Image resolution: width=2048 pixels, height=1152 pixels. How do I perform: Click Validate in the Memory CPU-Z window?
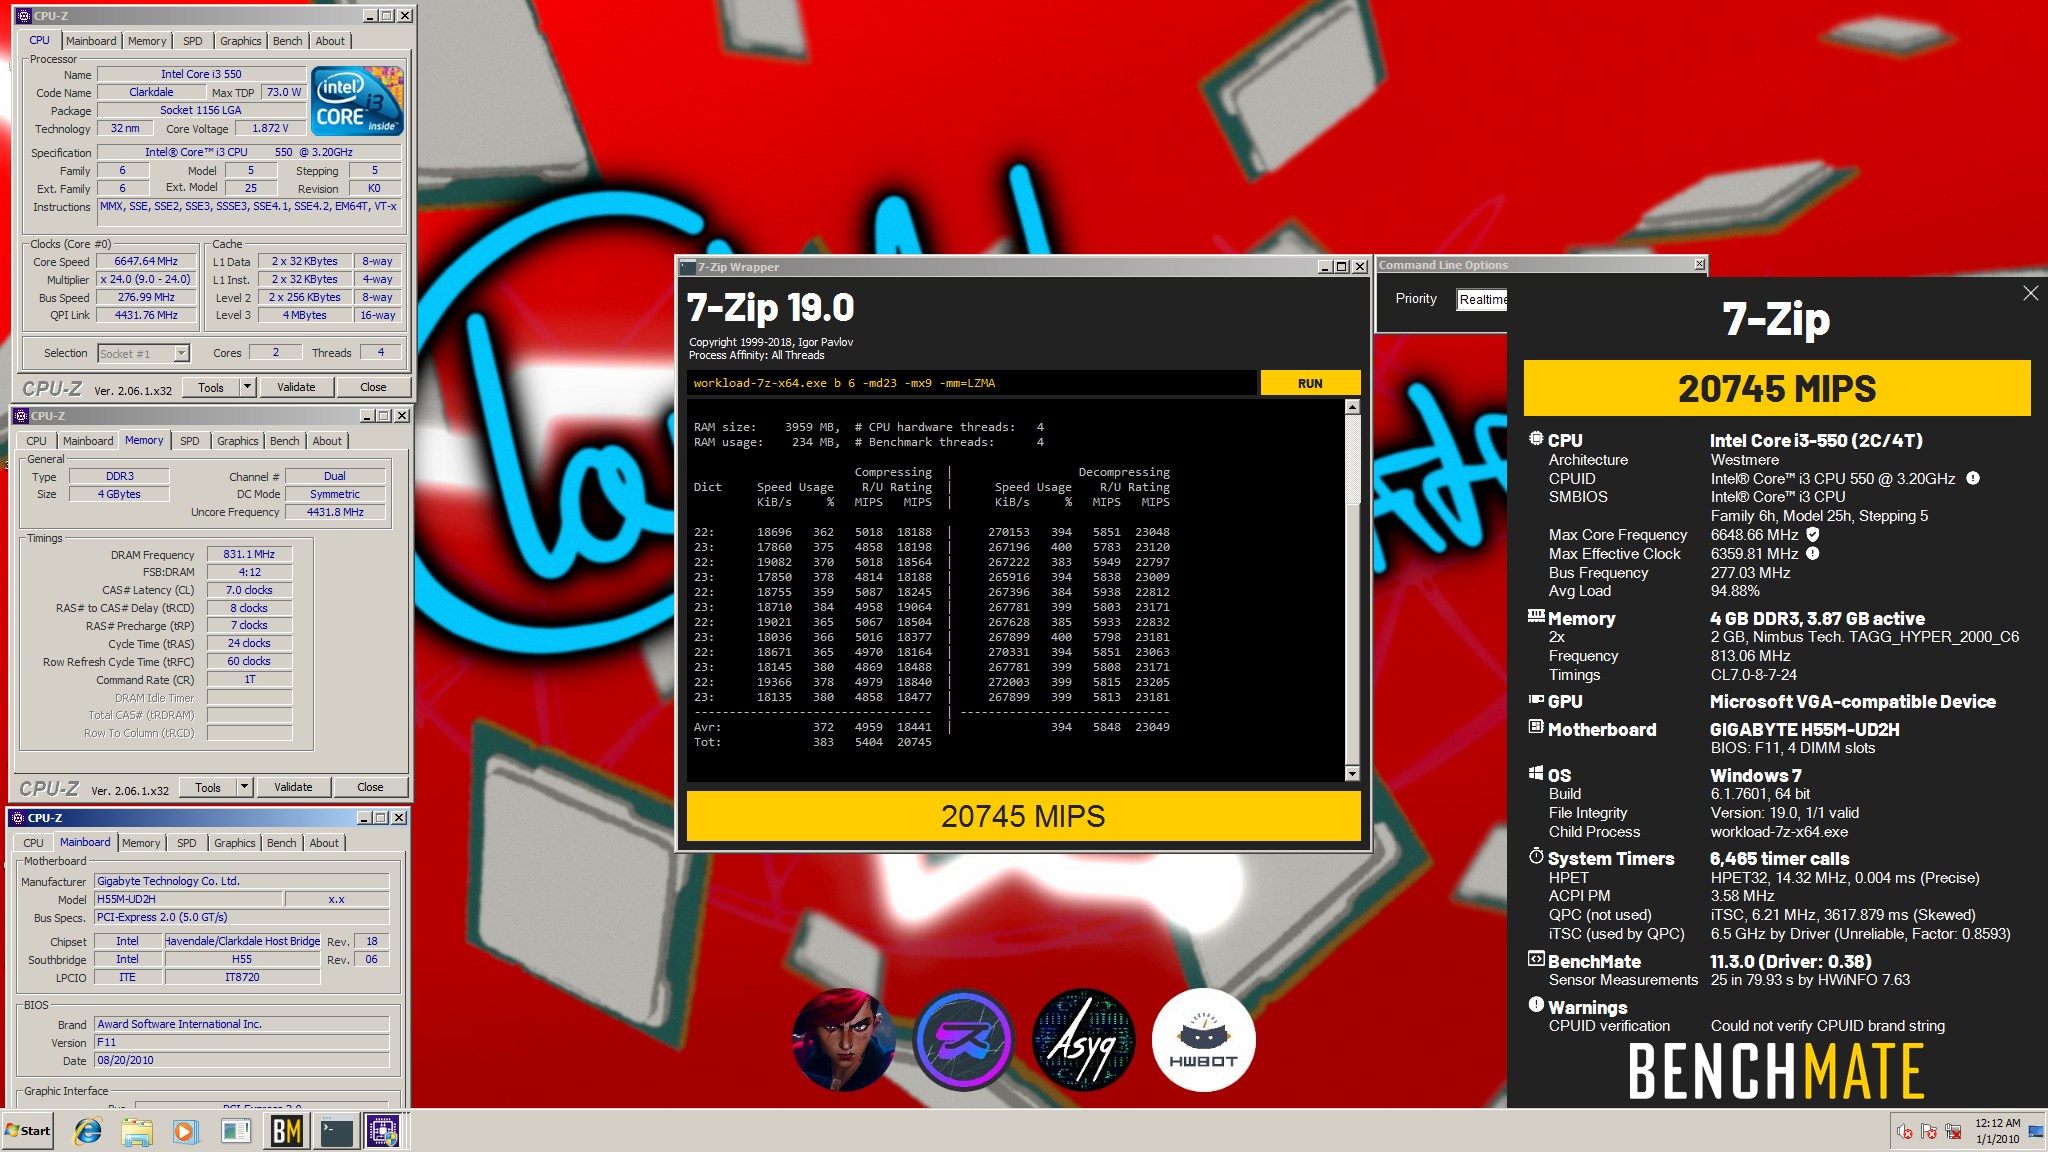(293, 787)
